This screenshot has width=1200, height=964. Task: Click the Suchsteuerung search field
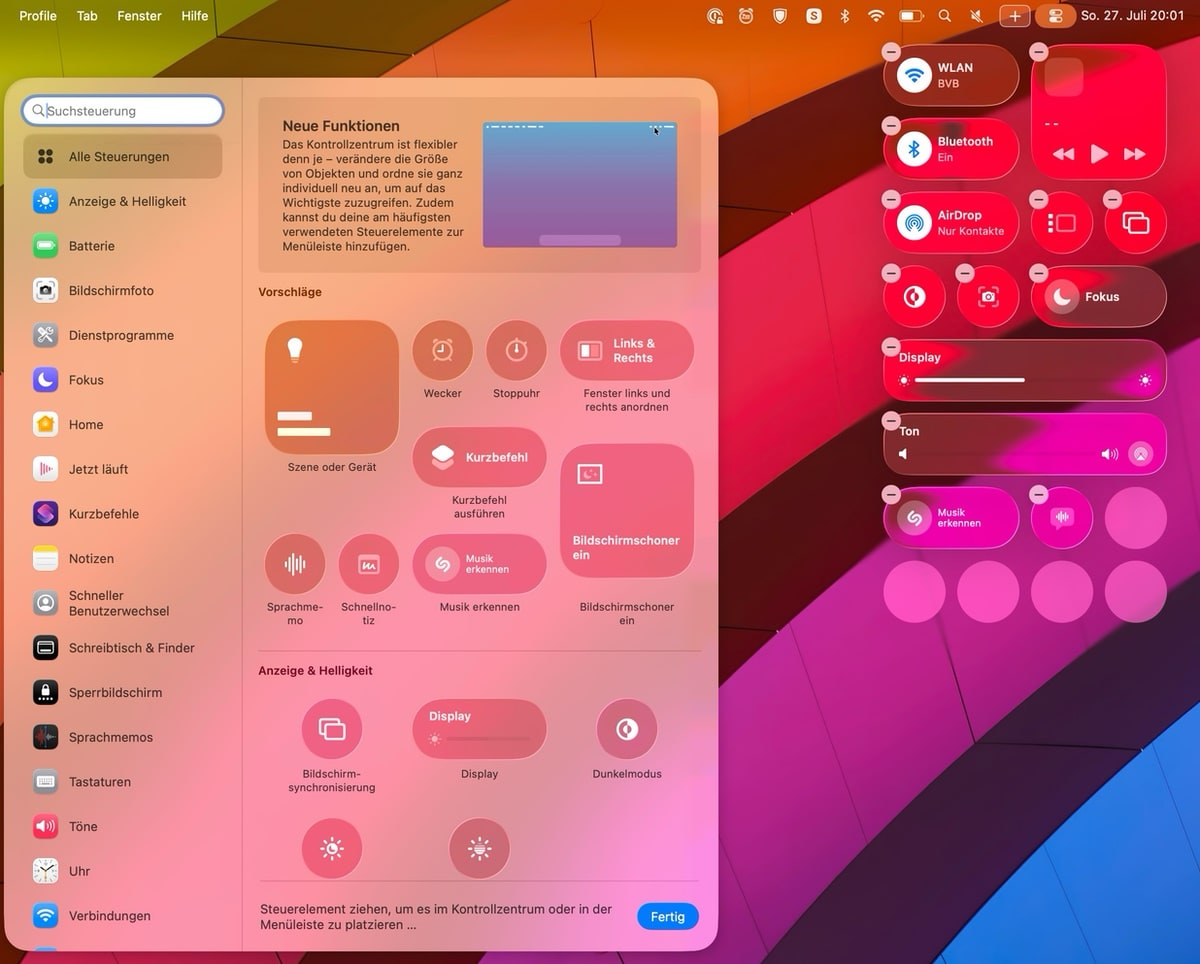click(x=123, y=111)
